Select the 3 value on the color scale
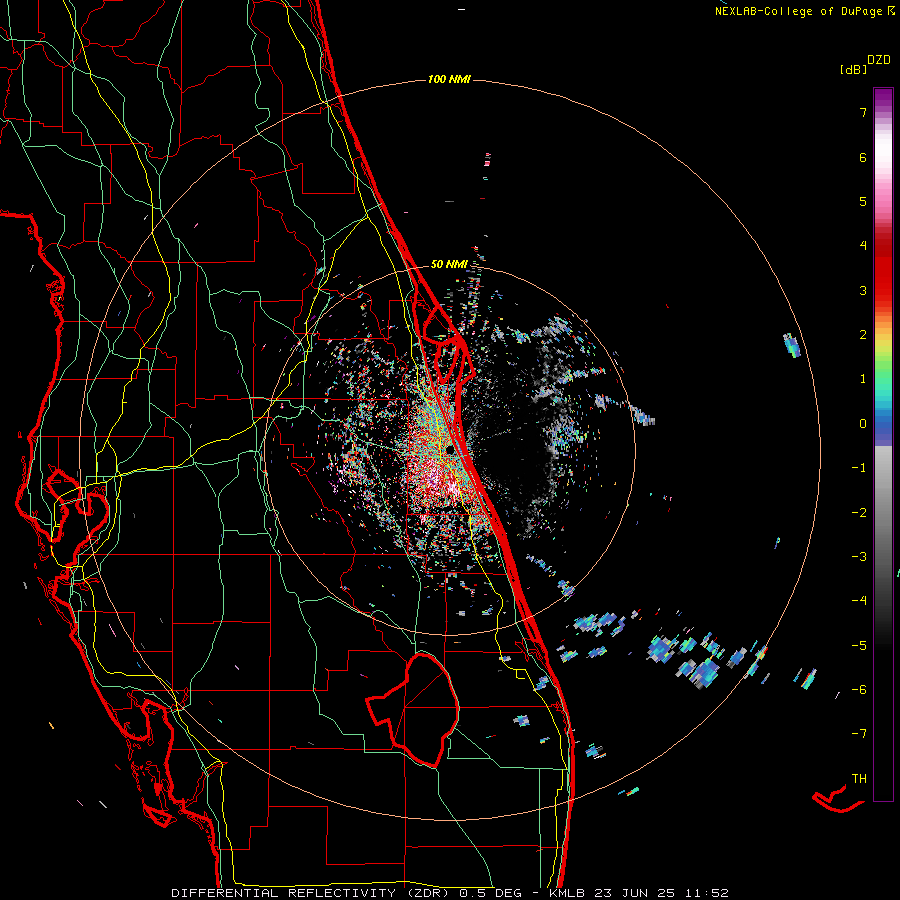Image resolution: width=900 pixels, height=900 pixels. pos(863,290)
